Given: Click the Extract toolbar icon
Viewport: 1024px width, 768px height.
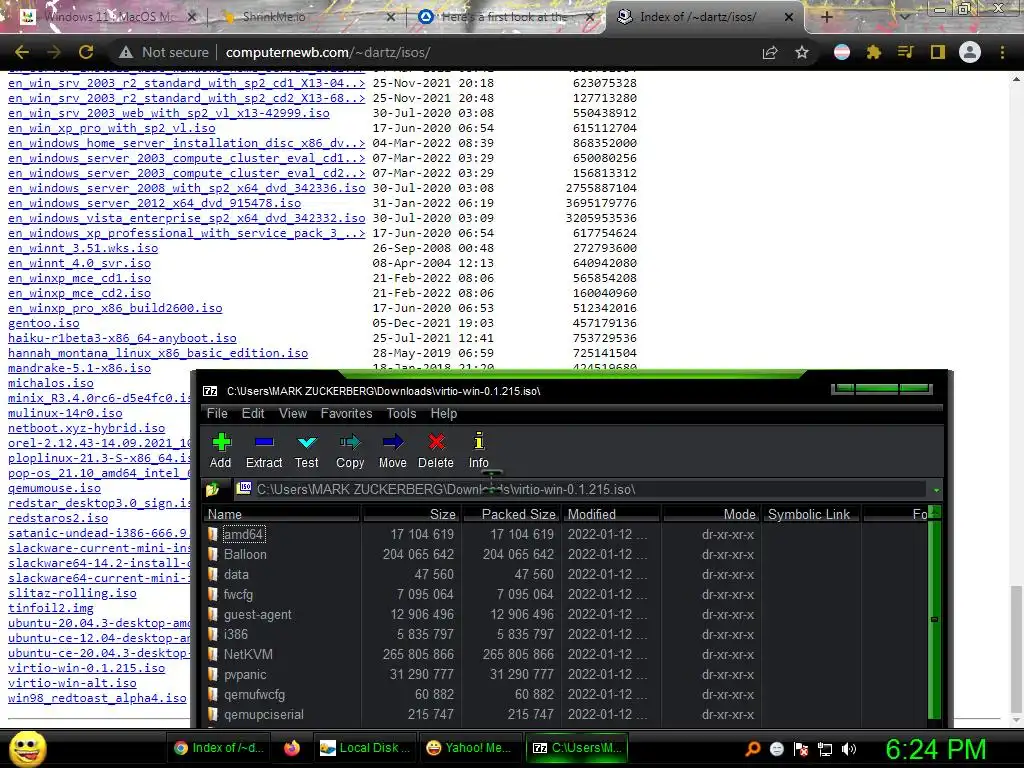Looking at the screenshot, I should pyautogui.click(x=264, y=451).
